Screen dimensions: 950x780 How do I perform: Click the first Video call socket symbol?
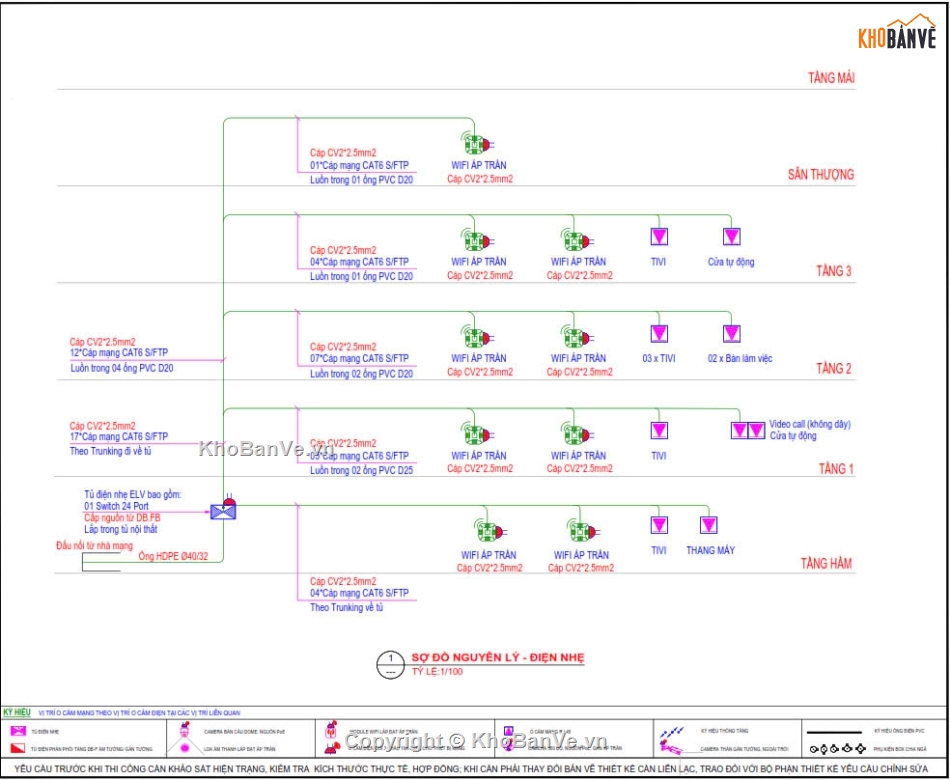(x=739, y=430)
